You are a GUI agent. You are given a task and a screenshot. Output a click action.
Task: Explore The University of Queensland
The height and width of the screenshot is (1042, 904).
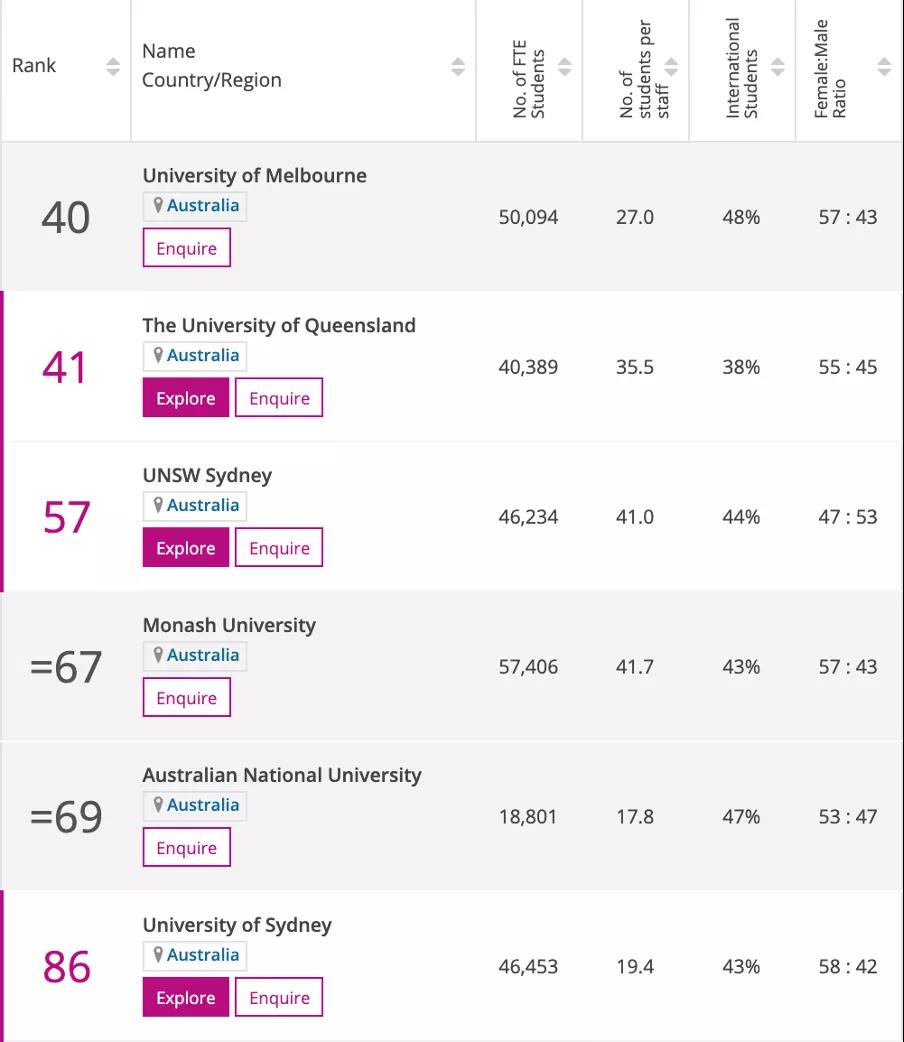pos(186,398)
